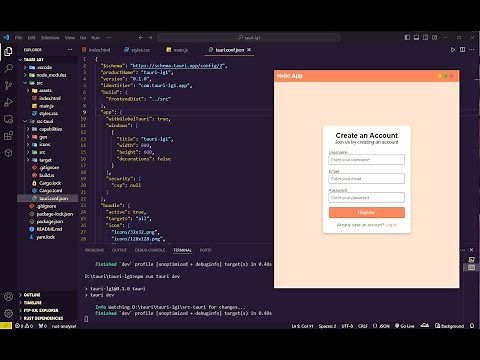Click the remote window indicator in status bar
This screenshot has width=480, height=360.
click(6, 326)
